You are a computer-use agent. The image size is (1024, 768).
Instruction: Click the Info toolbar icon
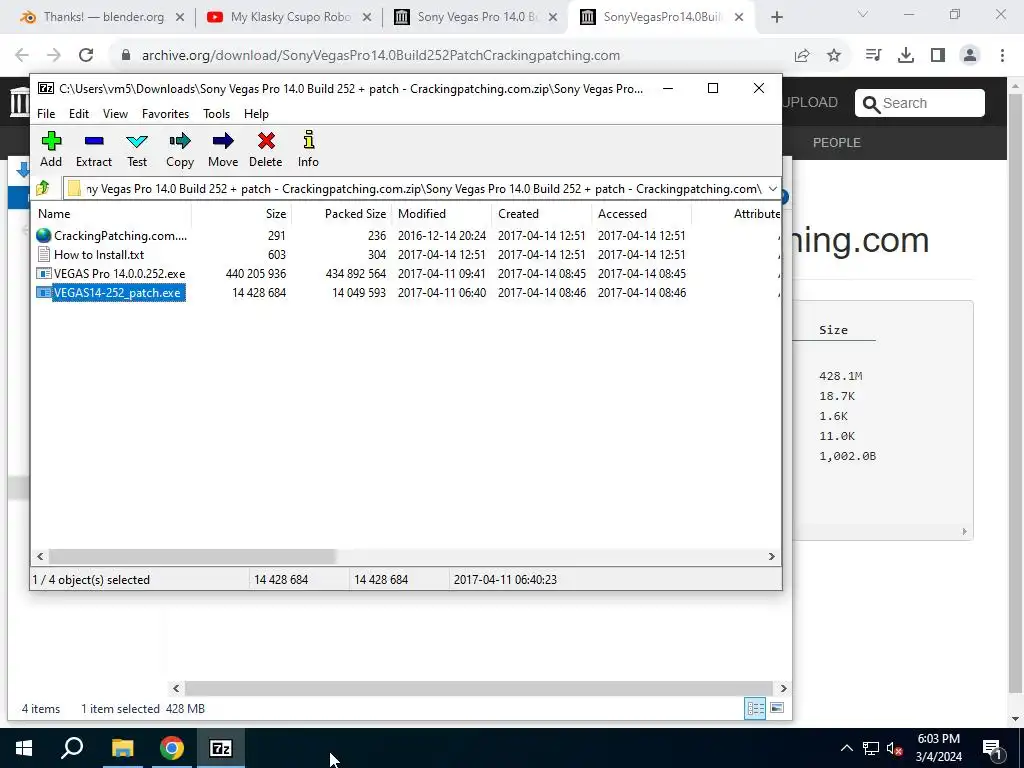click(308, 140)
